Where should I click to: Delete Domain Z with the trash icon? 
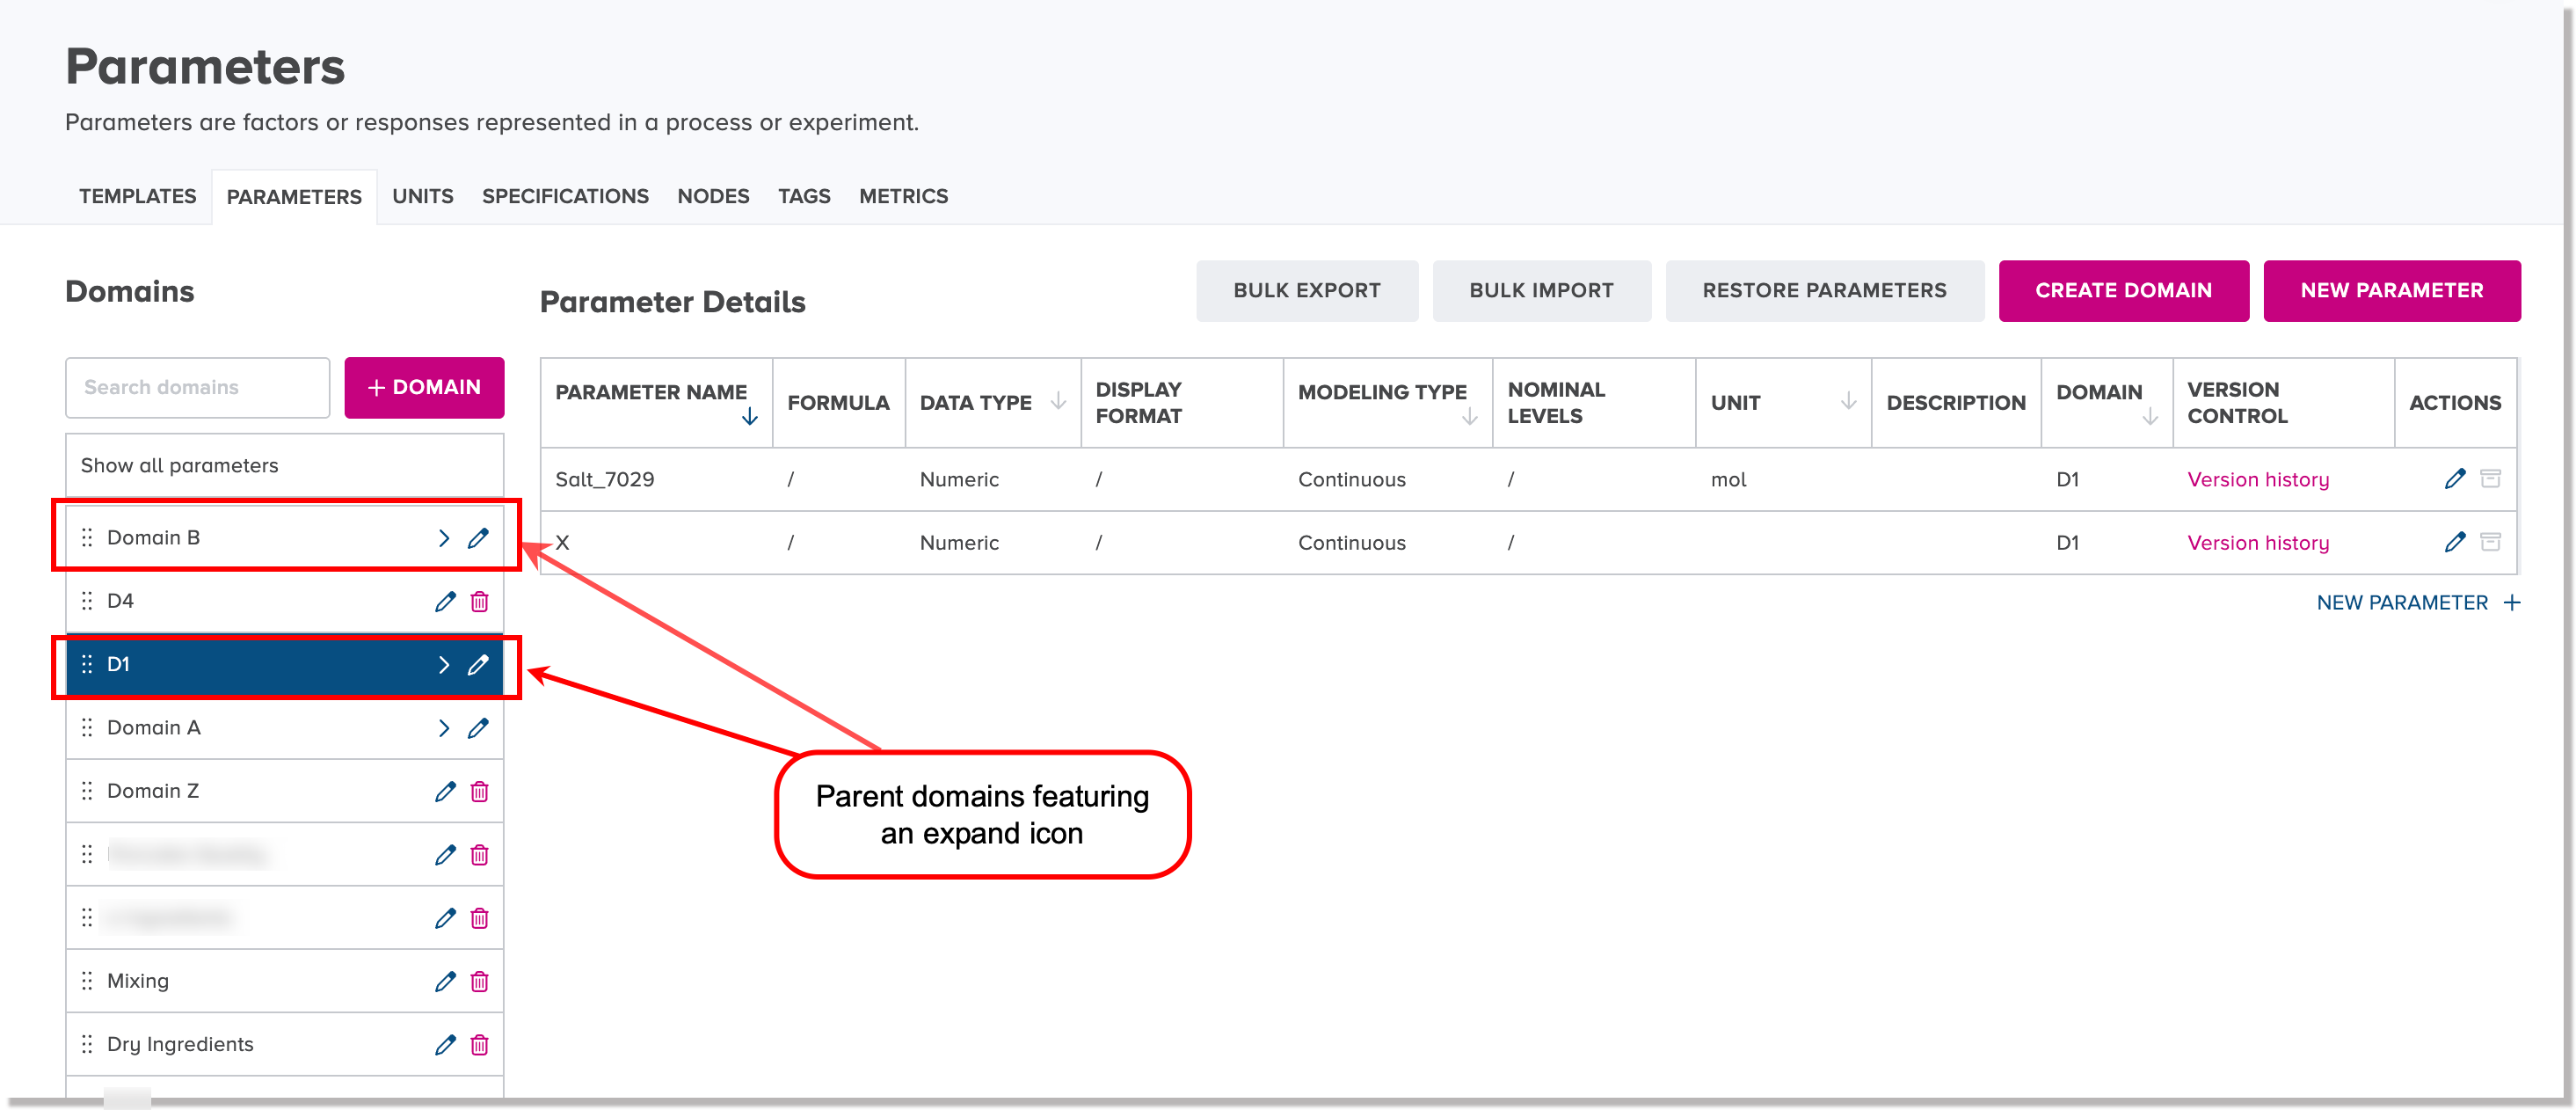click(x=479, y=791)
